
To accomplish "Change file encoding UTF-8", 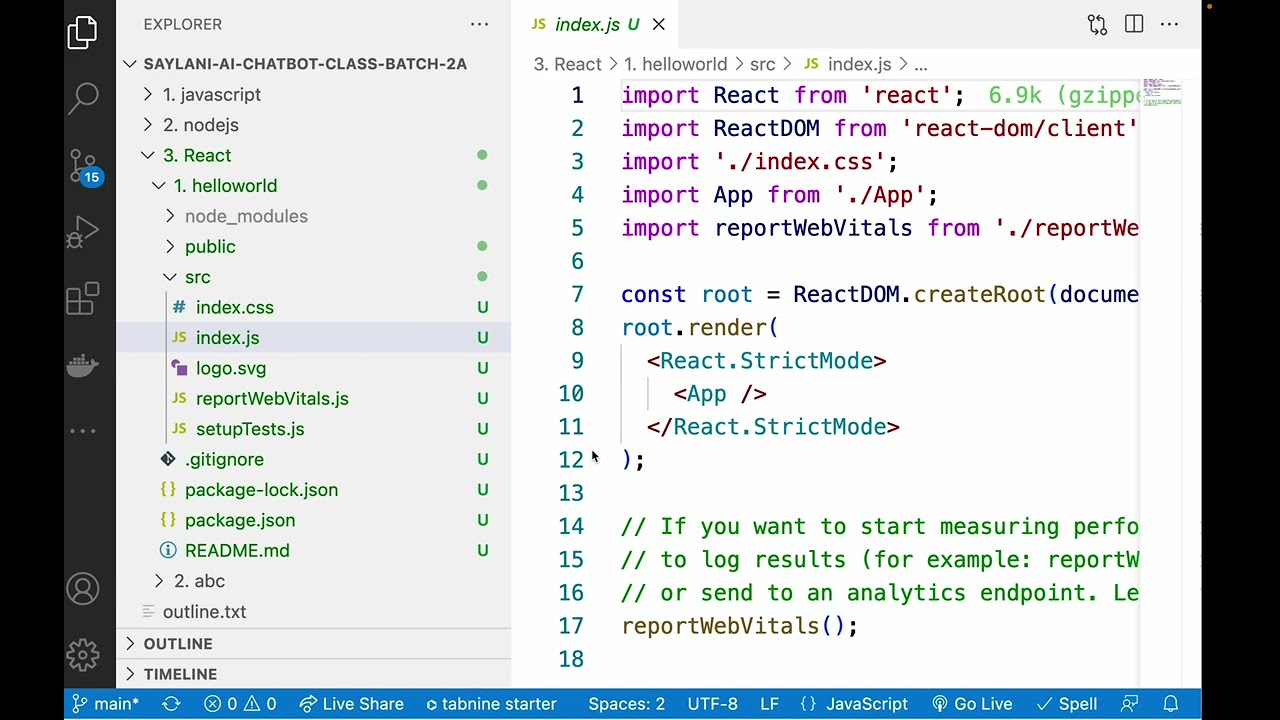I will (x=712, y=704).
